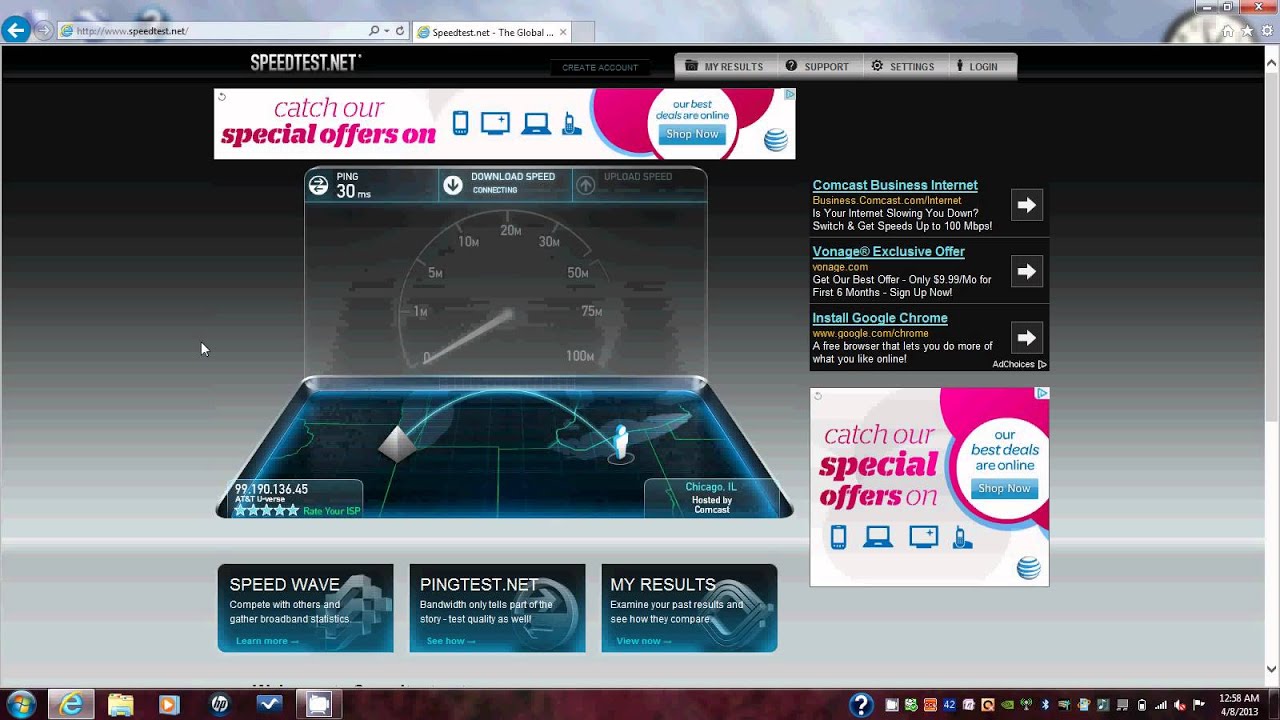1280x720 pixels.
Task: Open the Support navigation item
Action: [817, 66]
